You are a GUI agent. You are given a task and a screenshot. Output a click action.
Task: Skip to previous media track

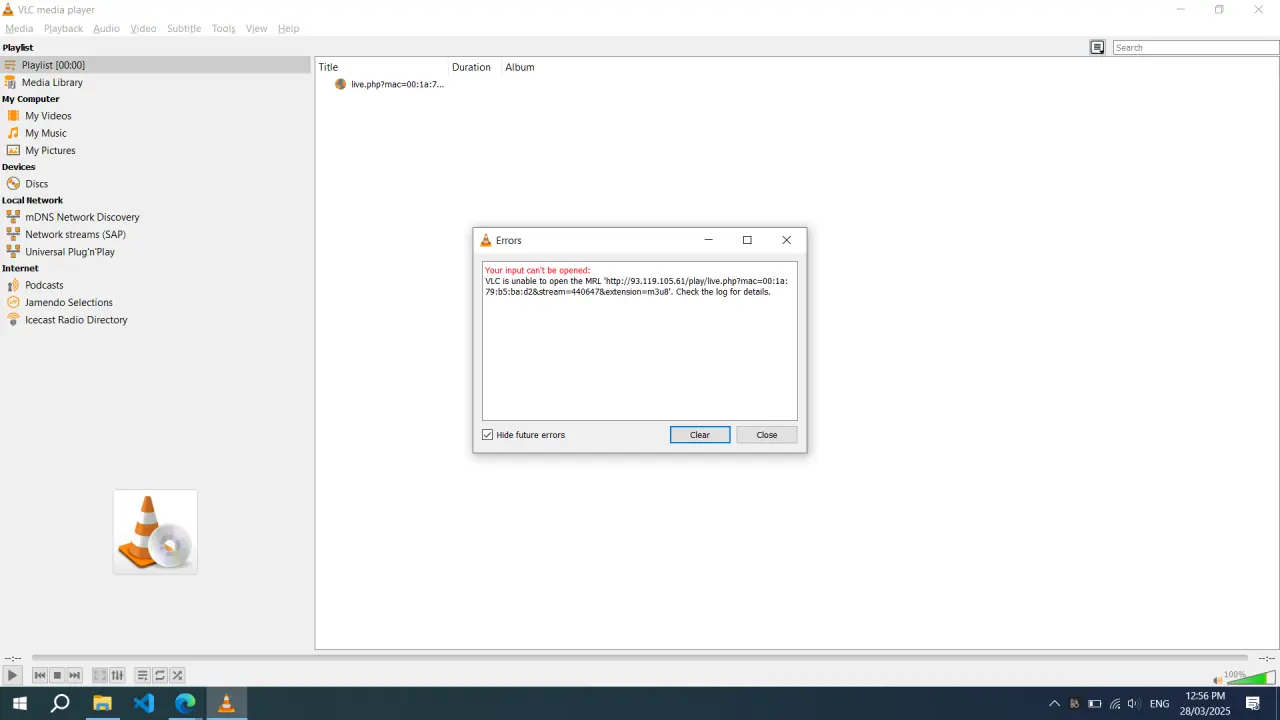[40, 676]
